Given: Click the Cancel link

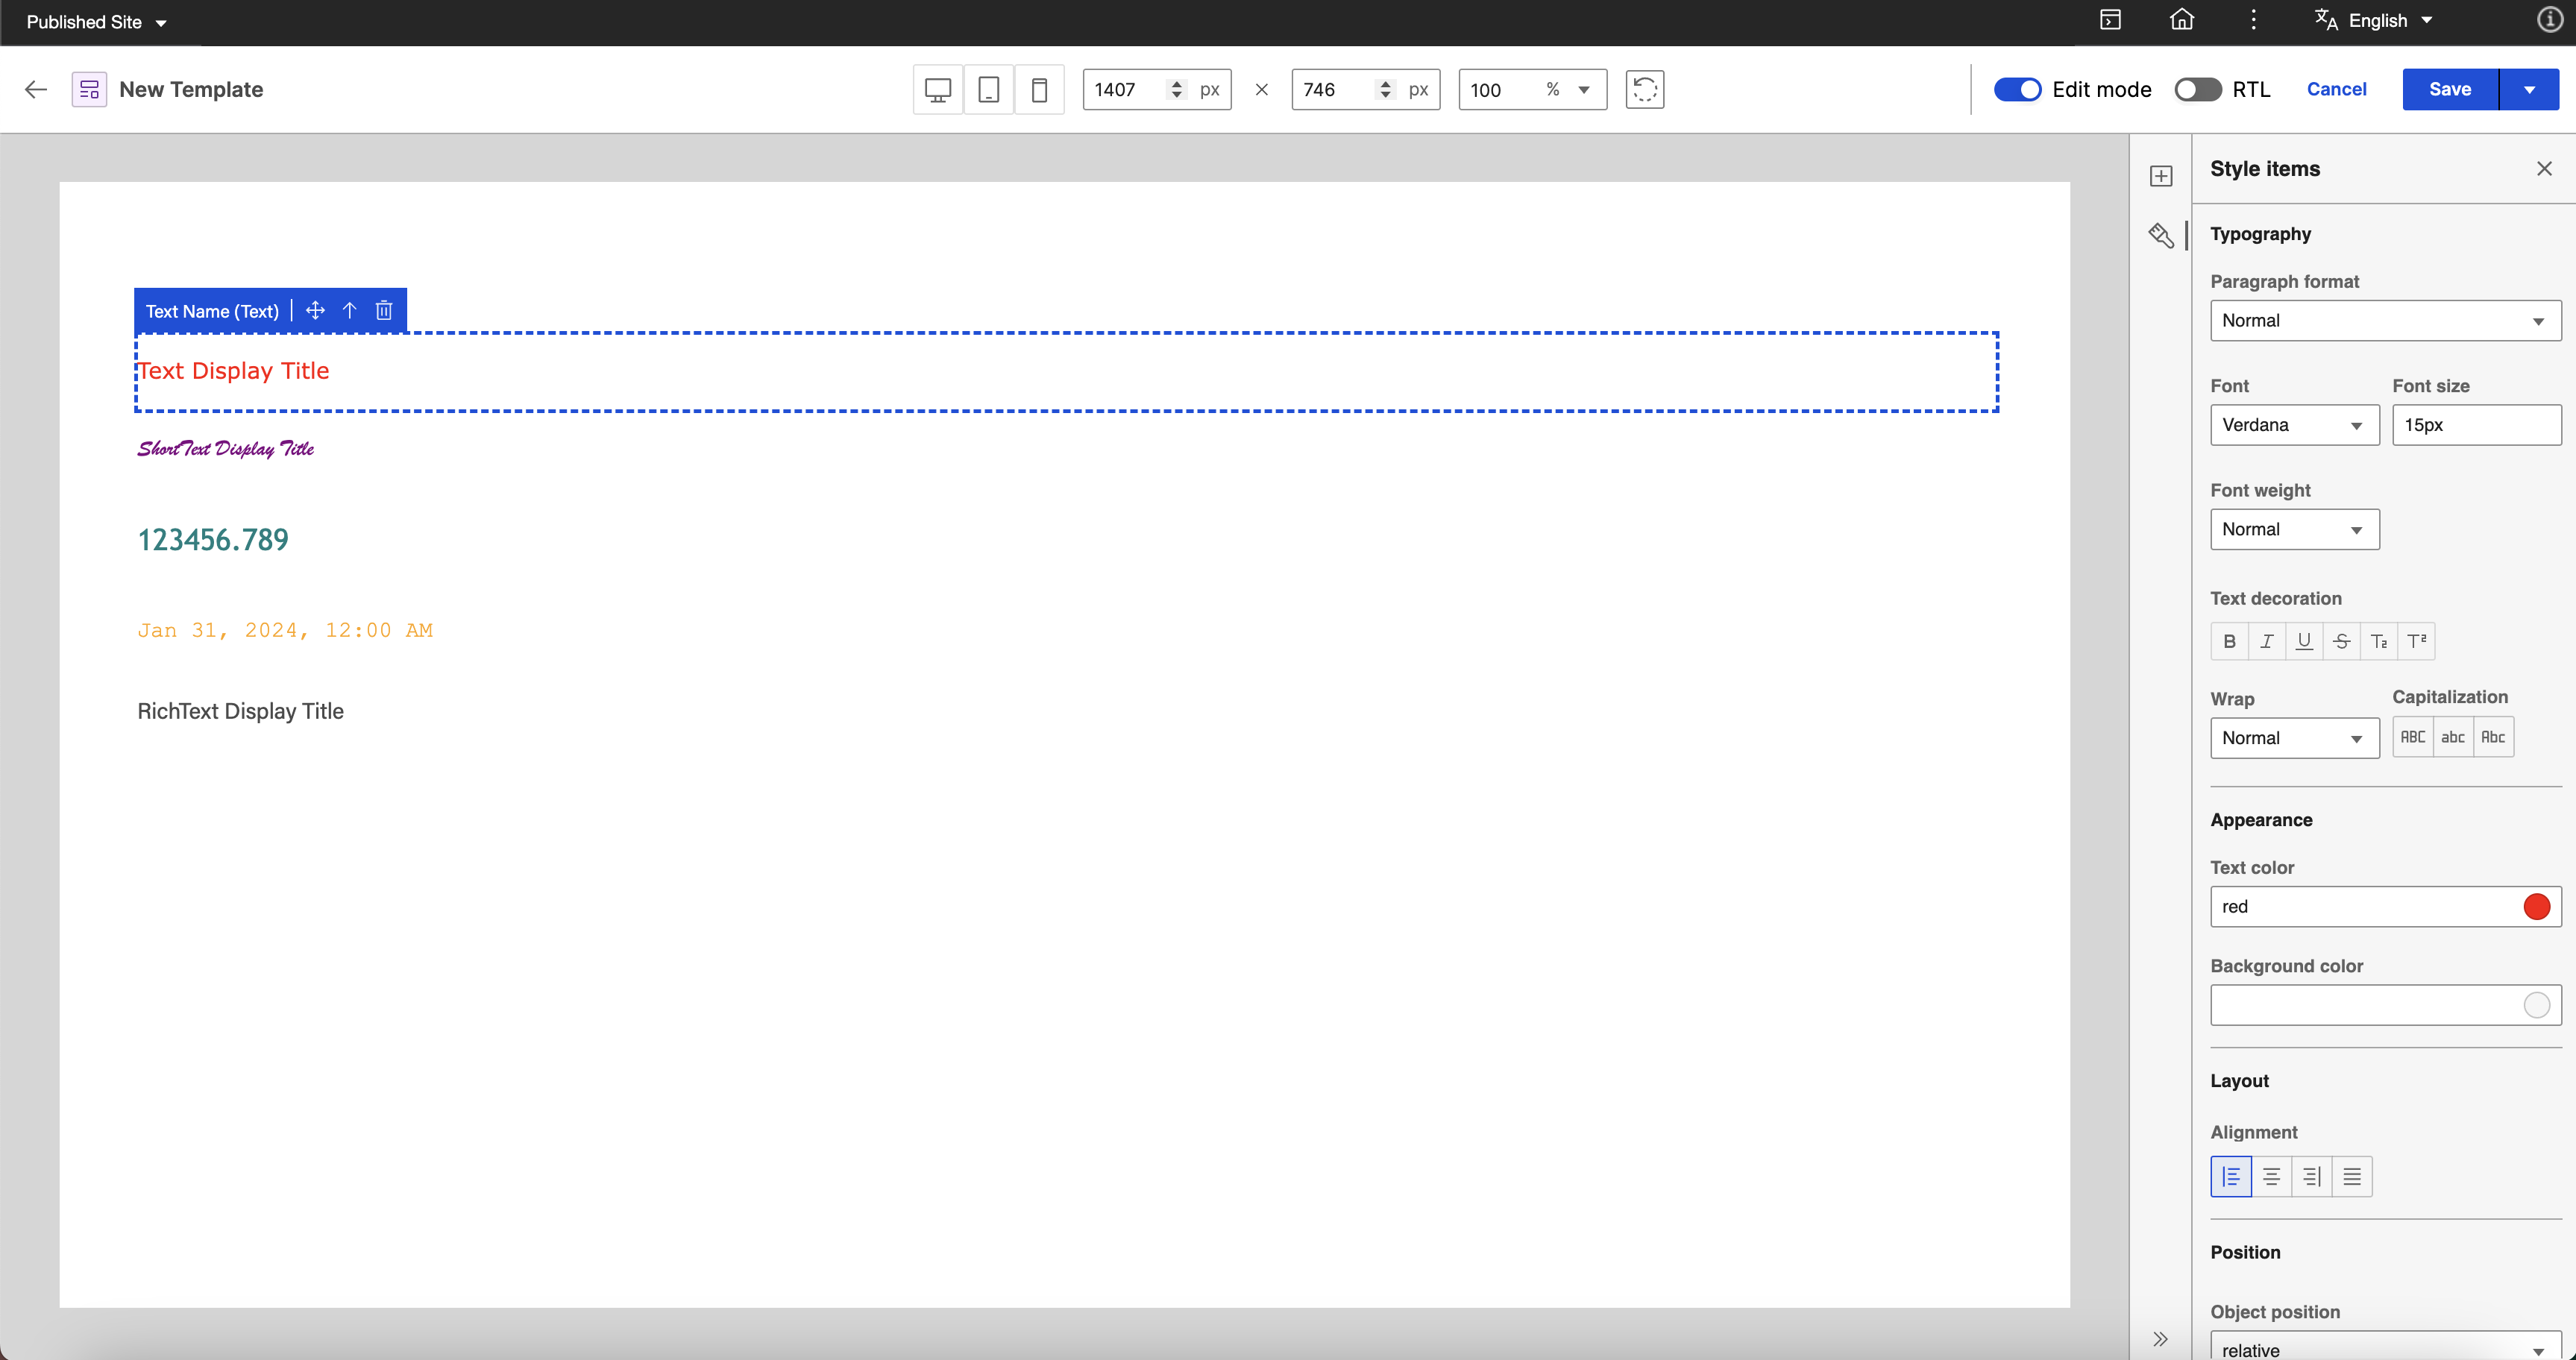Looking at the screenshot, I should coord(2336,90).
